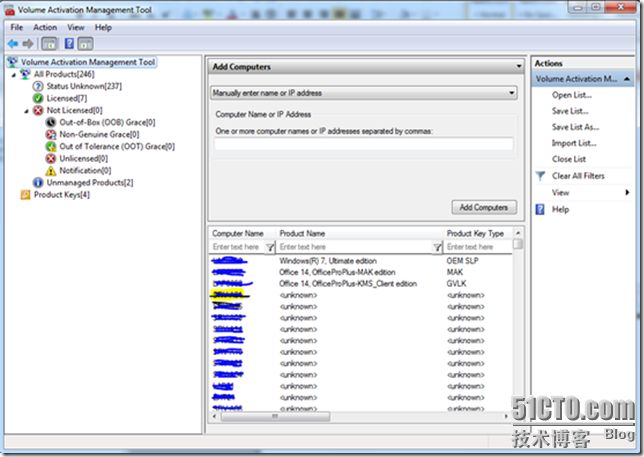
Task: Click the Unmanaged Products info icon
Action: (x=38, y=182)
